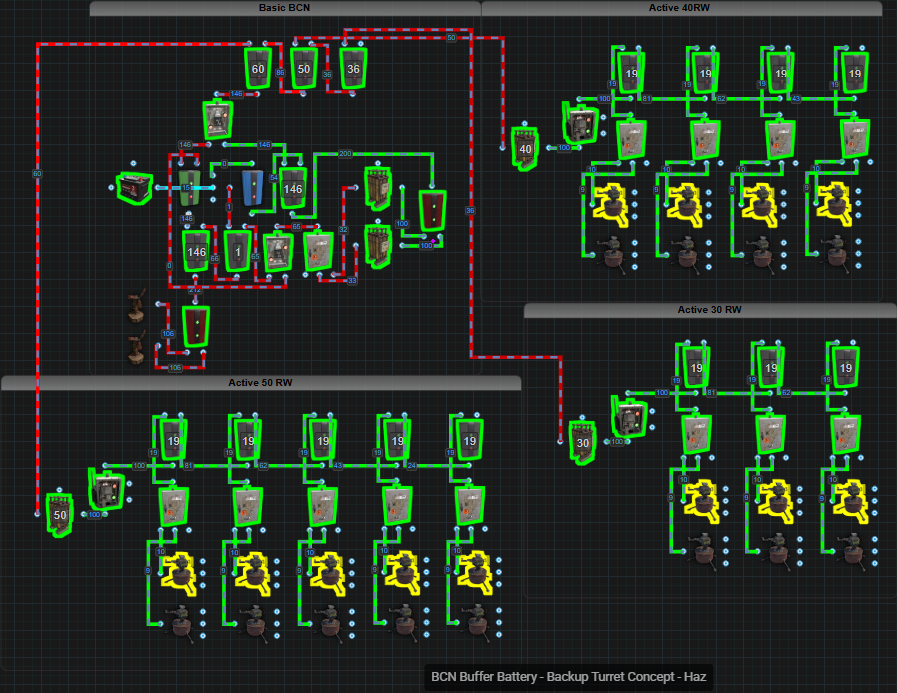The image size is (897, 693).
Task: Click the Basic BCN group header
Action: click(285, 8)
